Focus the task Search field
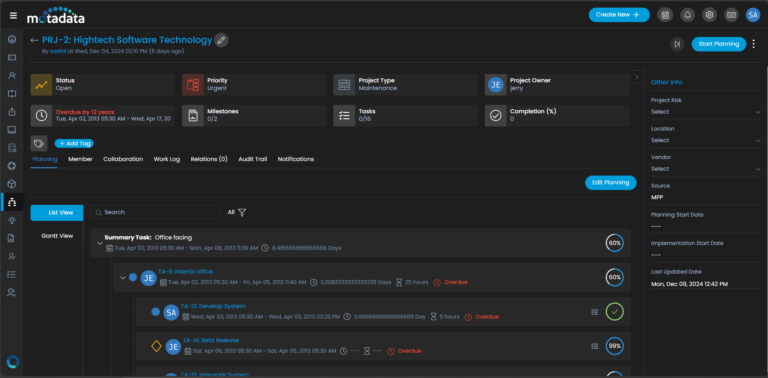 pos(155,213)
